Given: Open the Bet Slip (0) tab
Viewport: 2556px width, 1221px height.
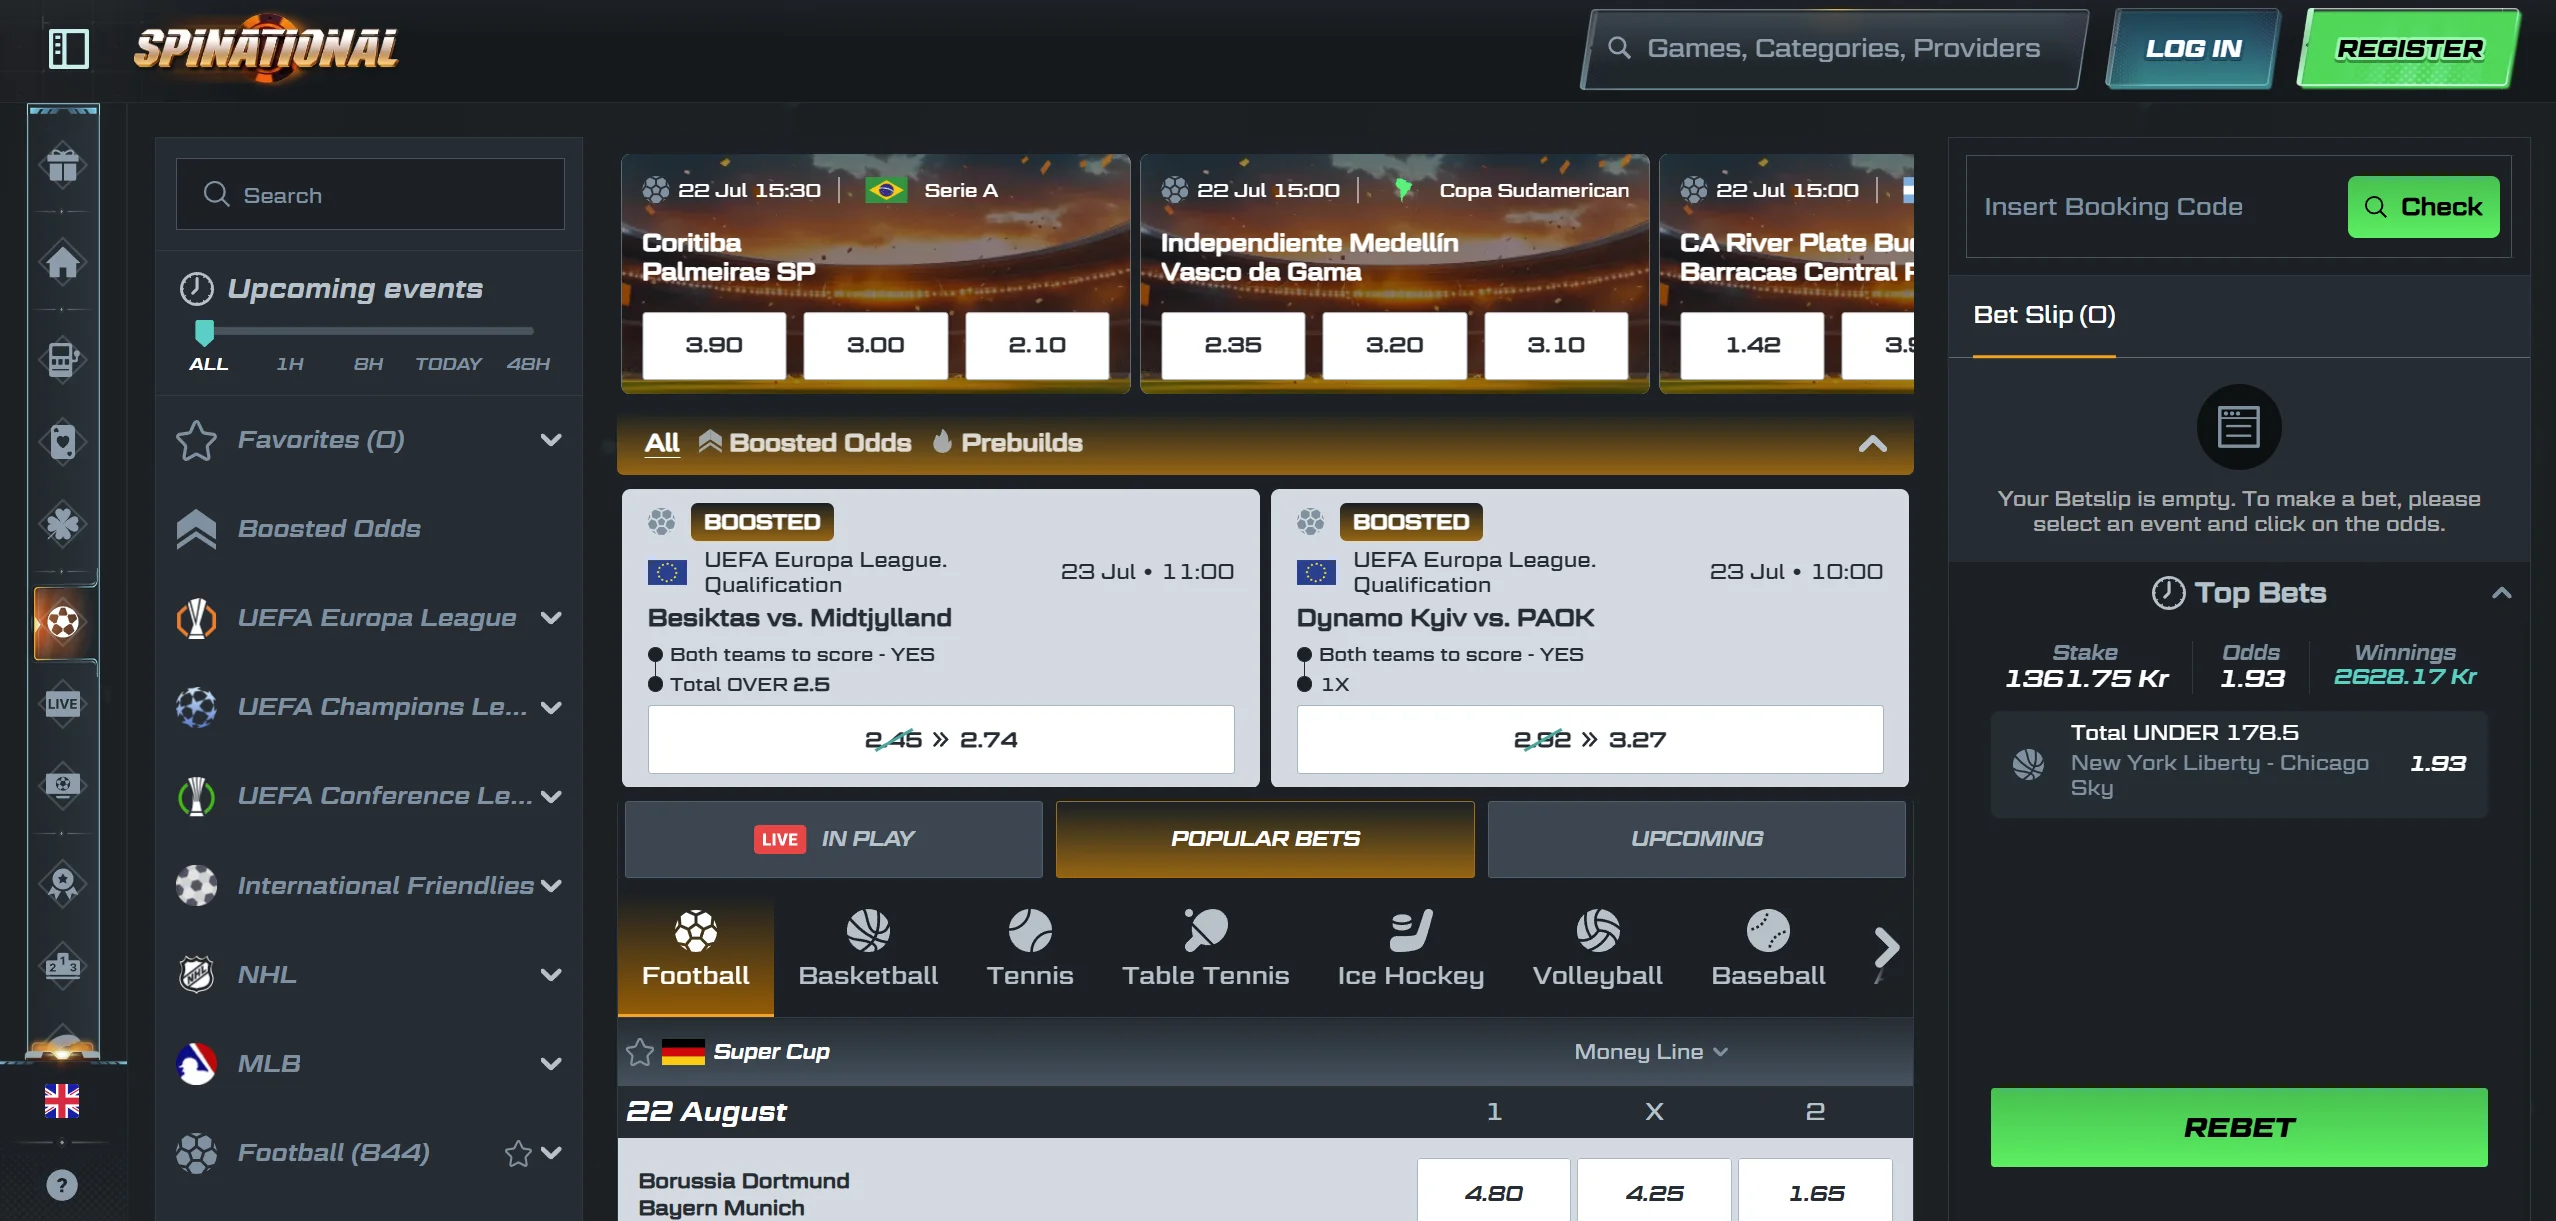Looking at the screenshot, I should point(2044,316).
